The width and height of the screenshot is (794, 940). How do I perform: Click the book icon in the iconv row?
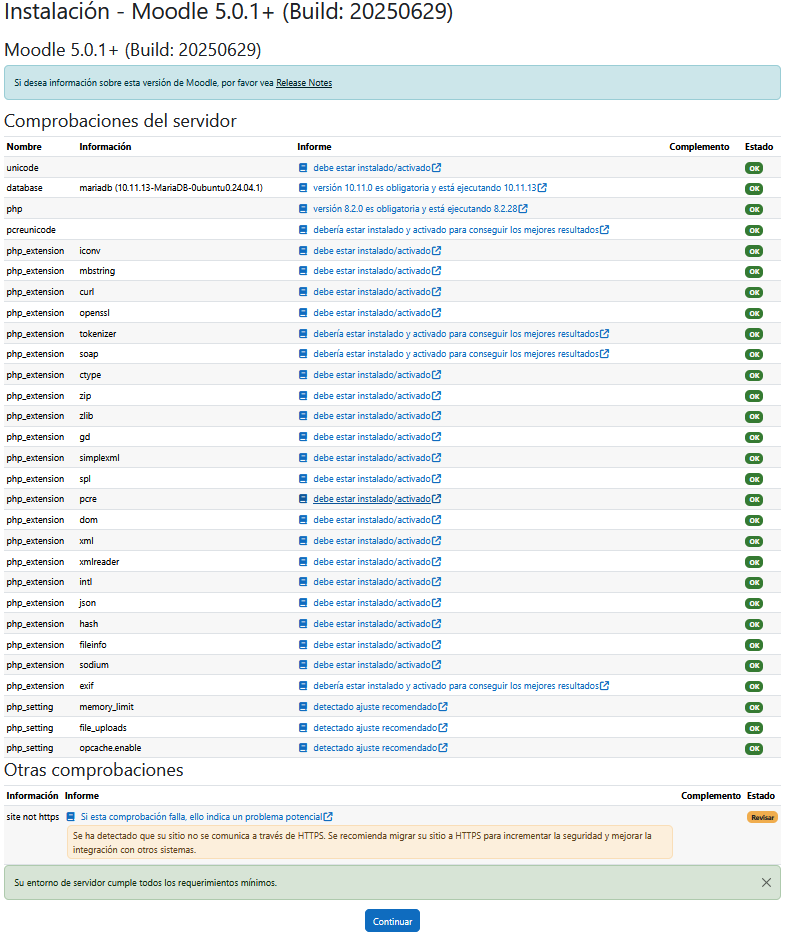pos(303,251)
